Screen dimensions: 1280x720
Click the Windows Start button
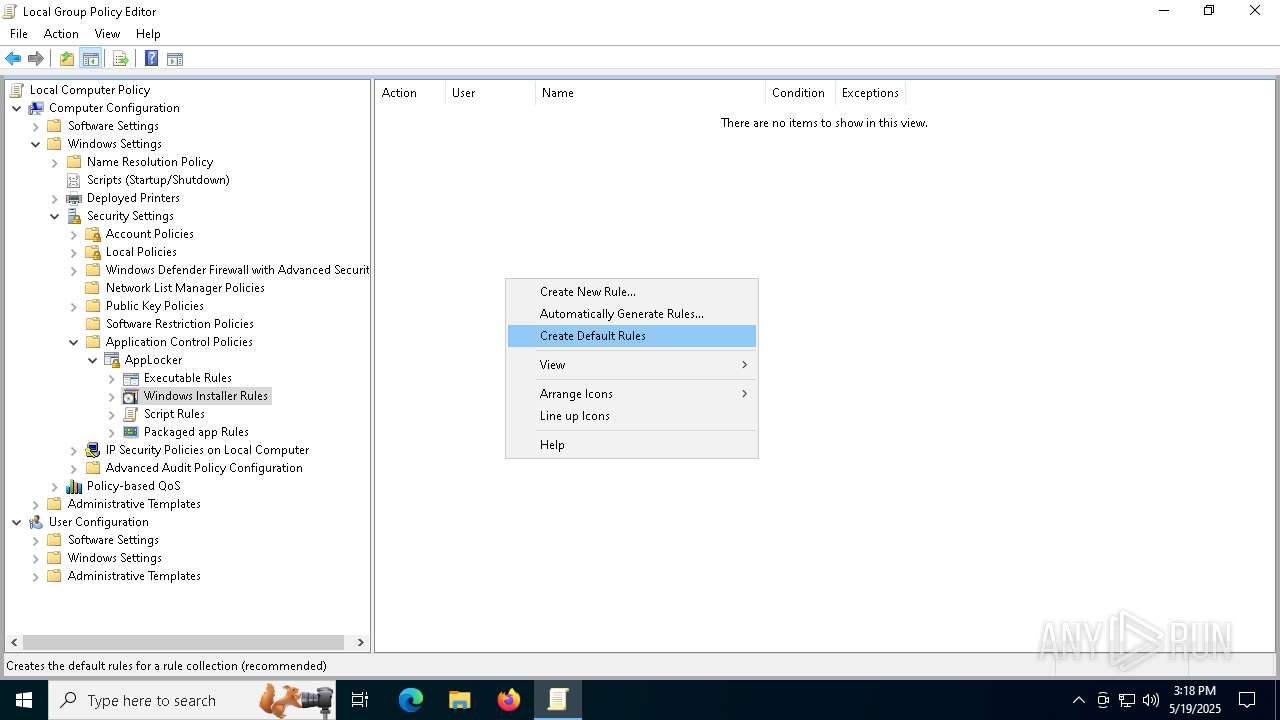tap(24, 700)
